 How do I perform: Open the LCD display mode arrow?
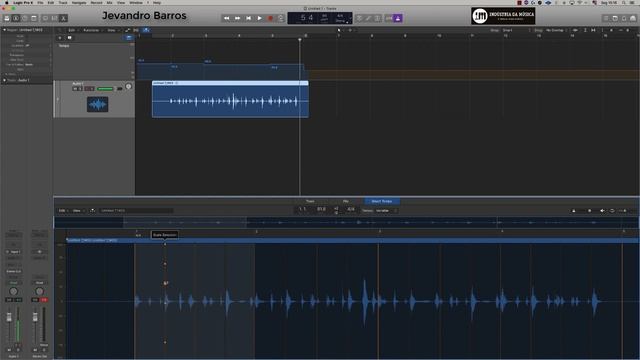coord(347,22)
